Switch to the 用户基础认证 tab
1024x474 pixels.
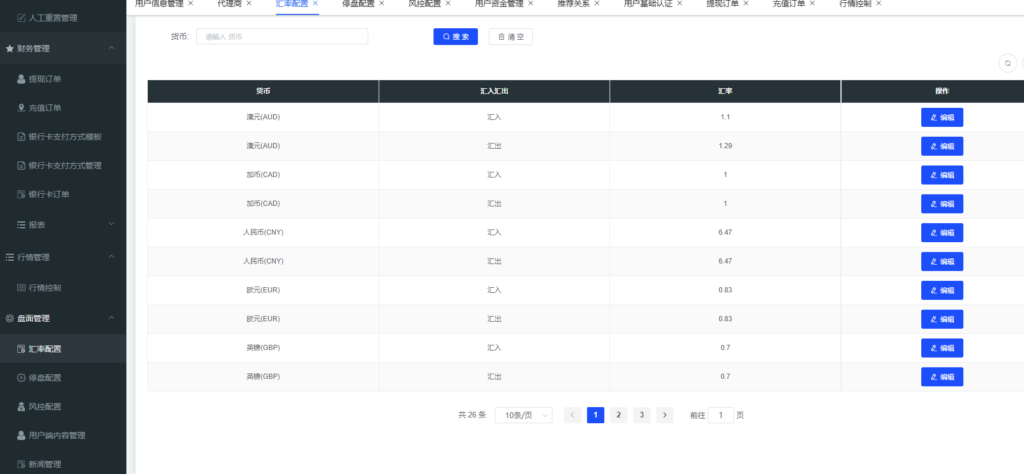tap(648, 3)
